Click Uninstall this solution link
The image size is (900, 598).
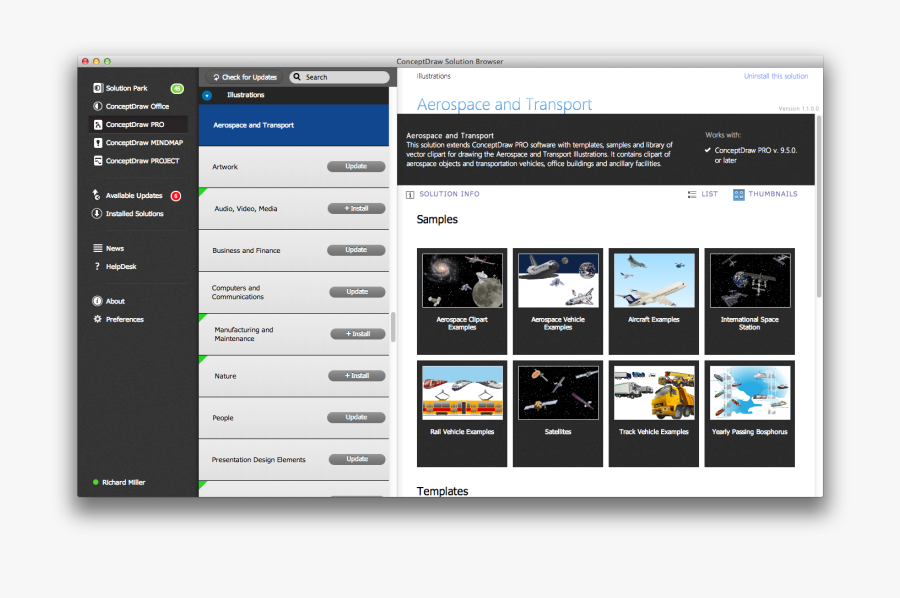[x=775, y=76]
